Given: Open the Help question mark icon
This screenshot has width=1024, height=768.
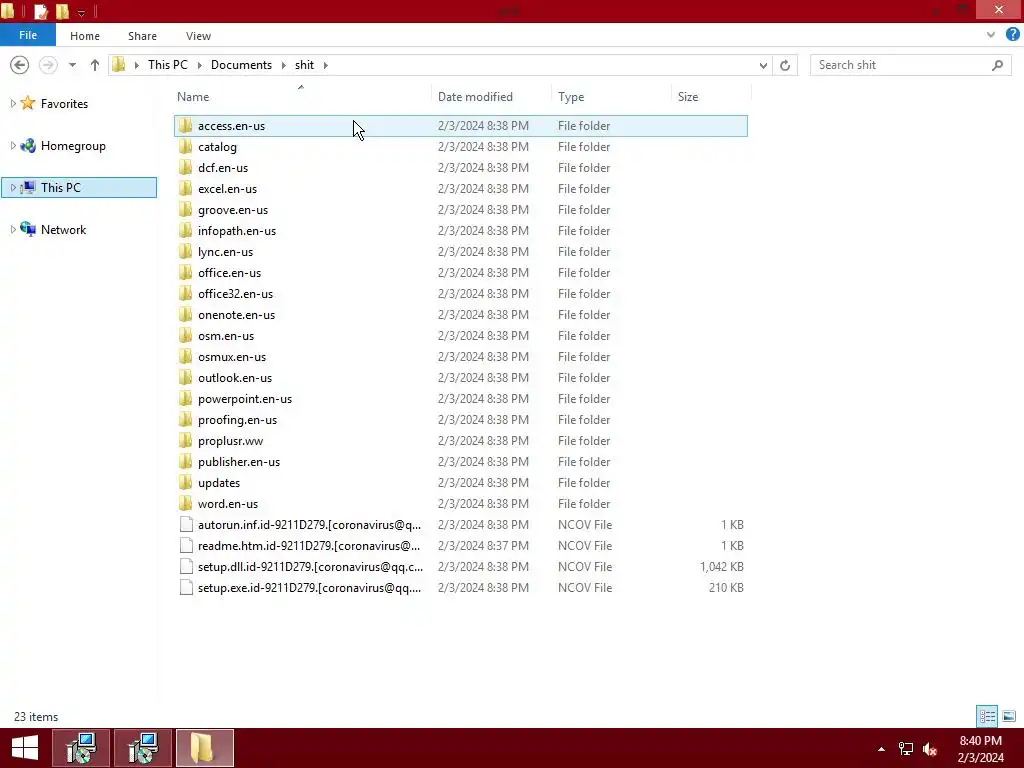Looking at the screenshot, I should point(1013,35).
